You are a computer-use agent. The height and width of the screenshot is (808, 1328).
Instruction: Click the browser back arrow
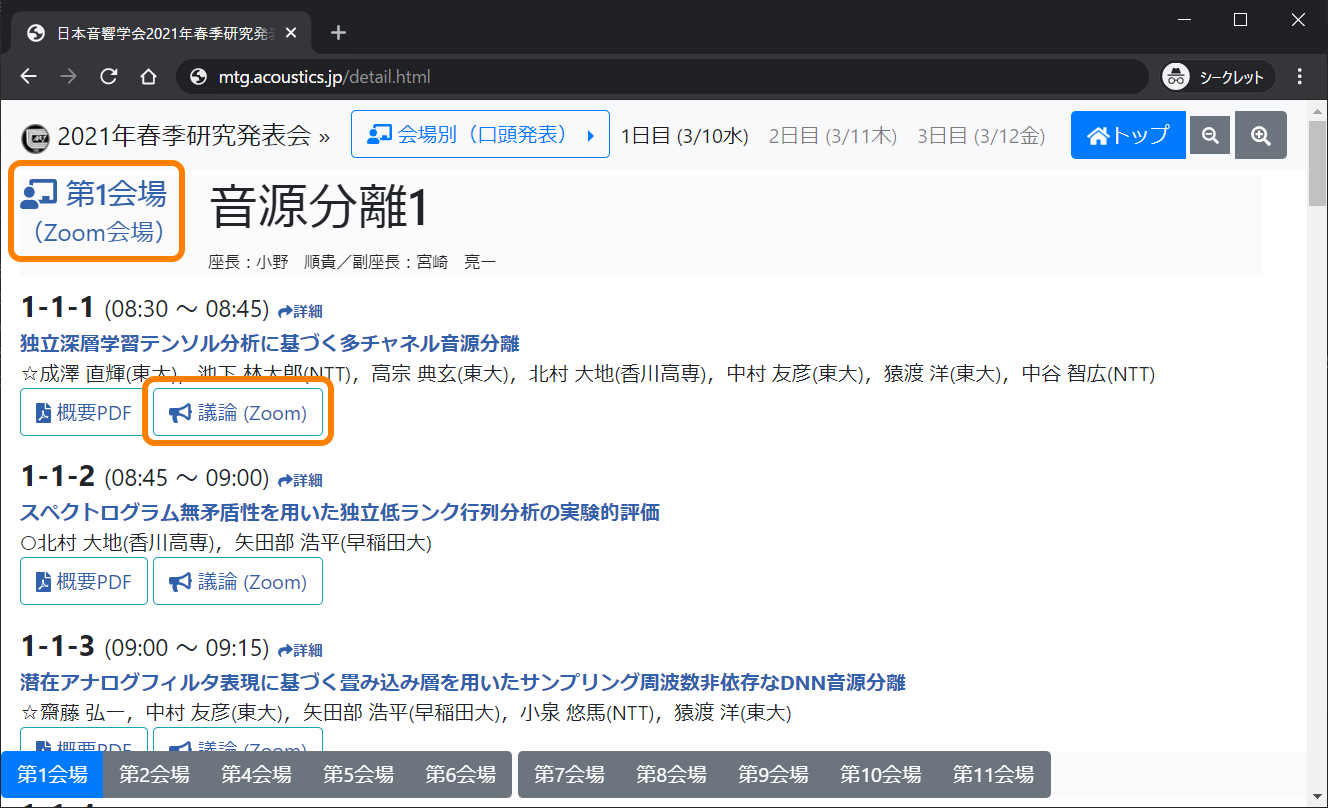click(x=29, y=77)
